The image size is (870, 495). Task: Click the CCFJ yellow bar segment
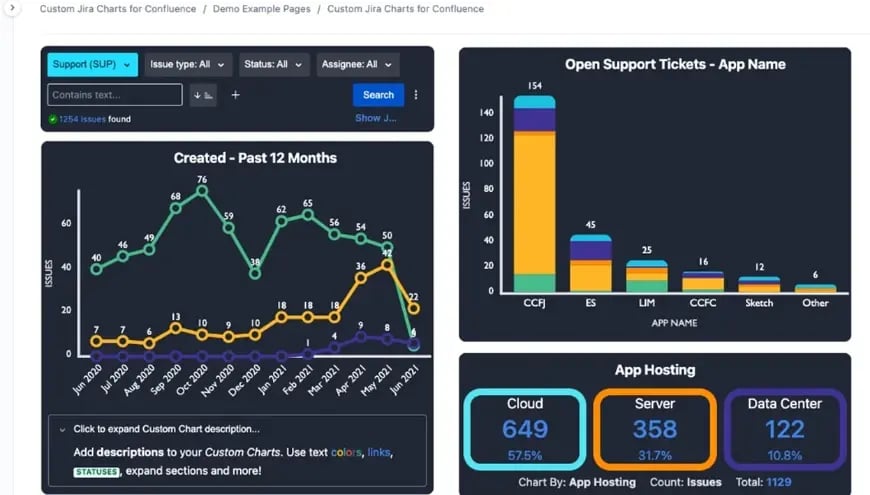(x=534, y=204)
